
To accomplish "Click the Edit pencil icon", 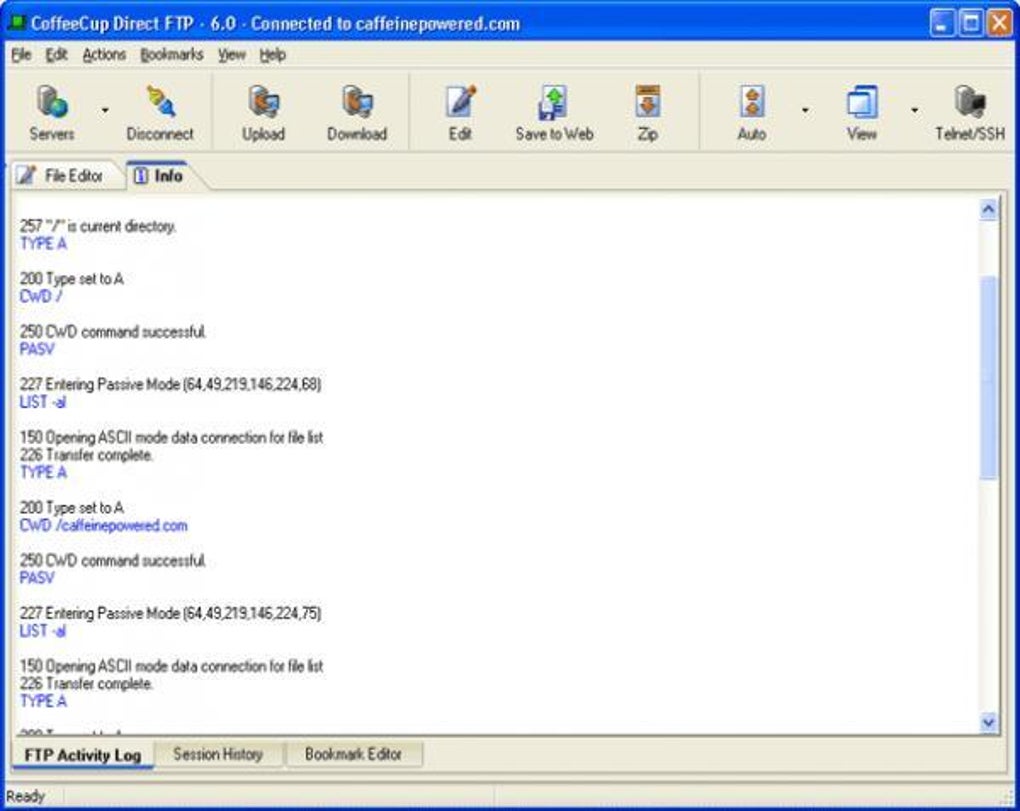I will [x=461, y=101].
